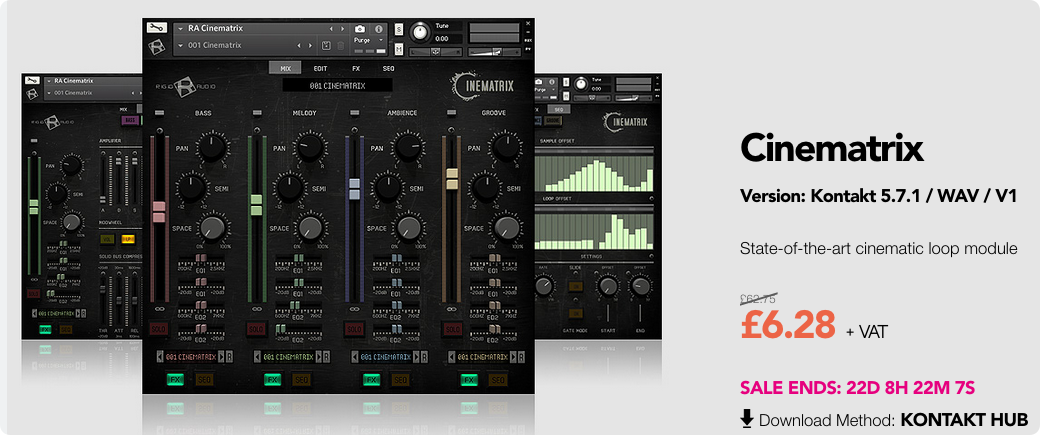The width and height of the screenshot is (1040, 435).
Task: Open the wrench edit icon in main Kontakt window
Action: [x=157, y=29]
